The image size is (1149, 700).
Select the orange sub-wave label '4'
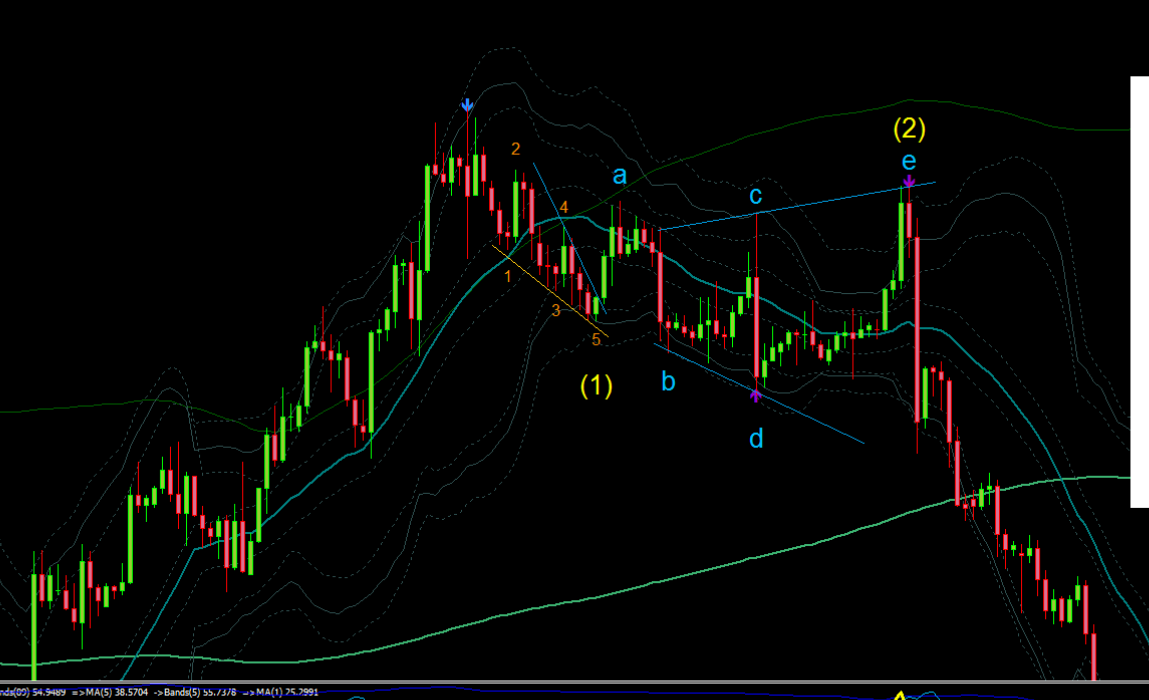click(564, 207)
